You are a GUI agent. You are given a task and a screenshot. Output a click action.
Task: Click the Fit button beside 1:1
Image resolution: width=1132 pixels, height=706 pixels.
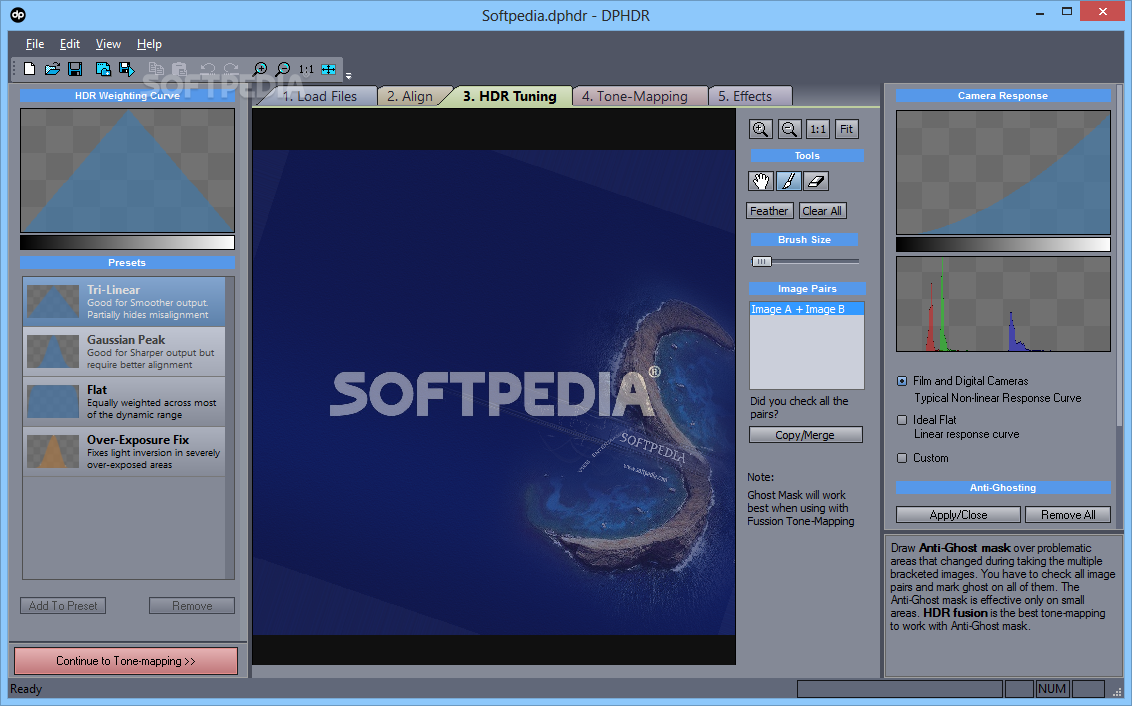(847, 129)
